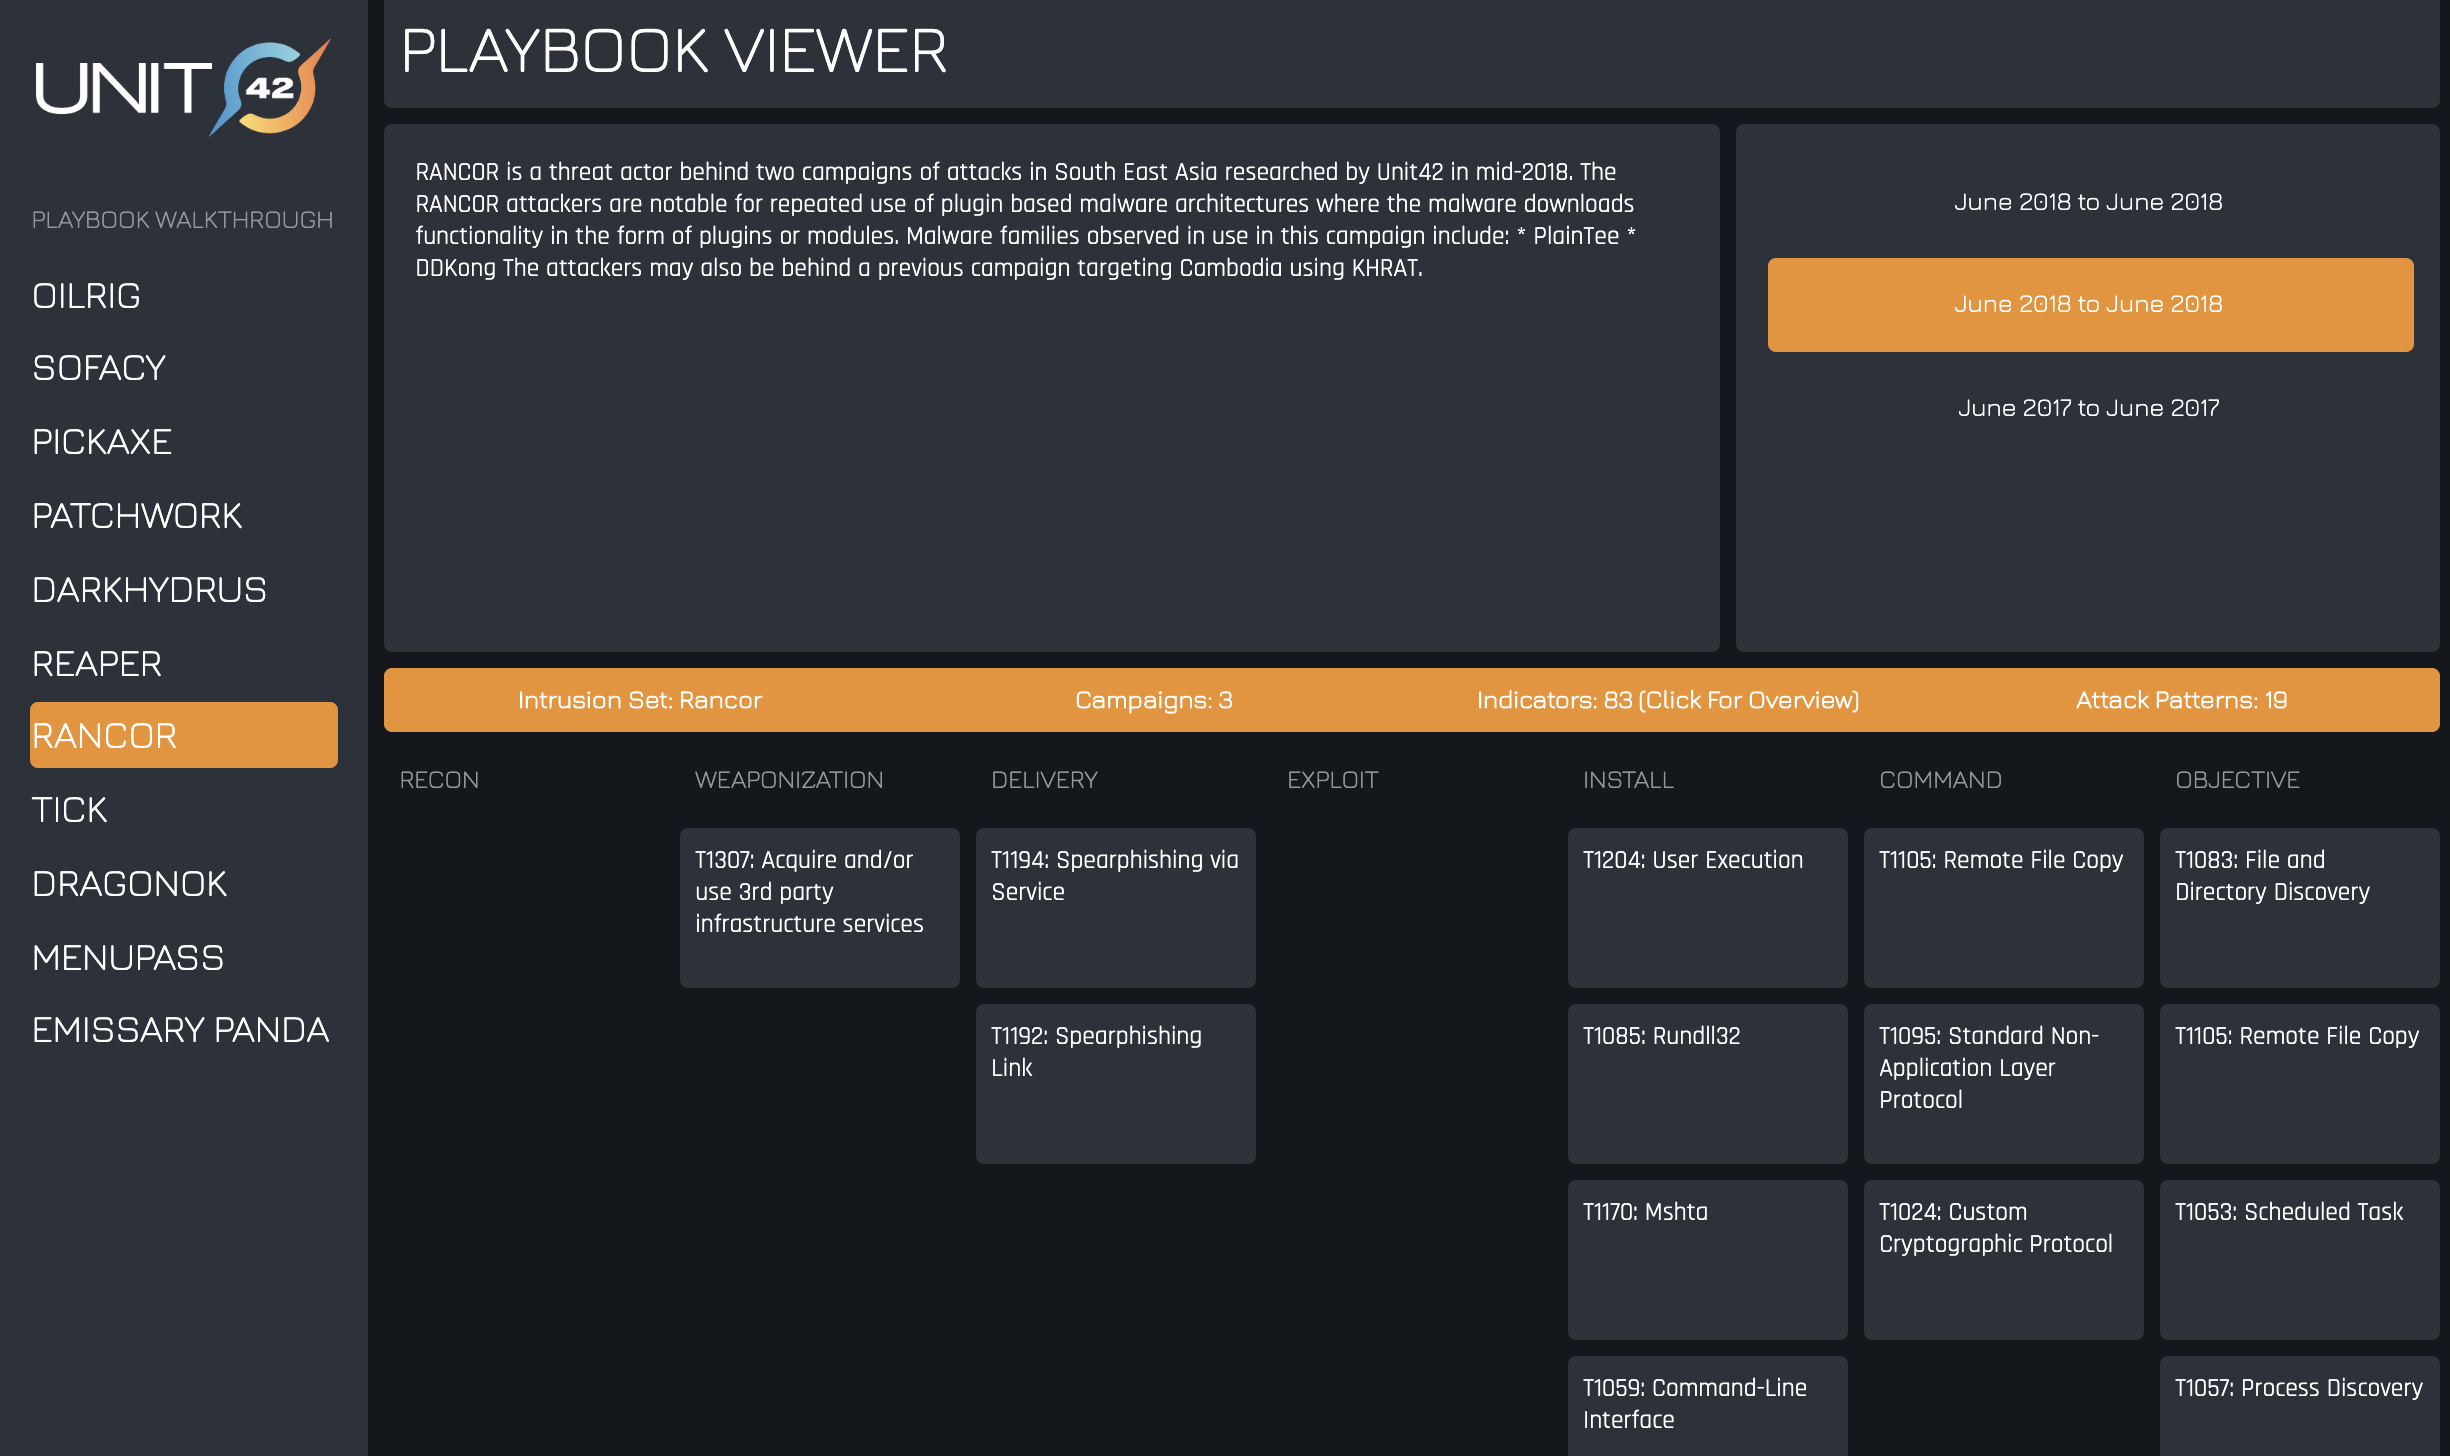Switch to the REAPER playbook
2450x1456 pixels.
pos(97,664)
